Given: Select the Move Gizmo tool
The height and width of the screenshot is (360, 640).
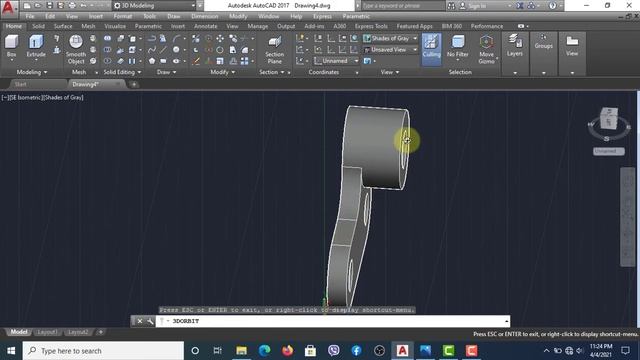Looking at the screenshot, I should click(486, 49).
